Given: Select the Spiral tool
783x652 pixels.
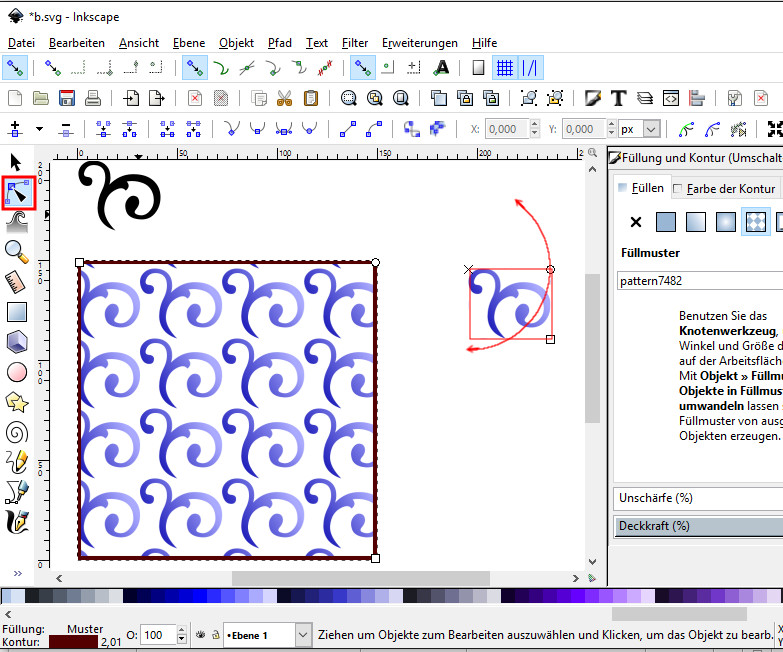Looking at the screenshot, I should (16, 432).
